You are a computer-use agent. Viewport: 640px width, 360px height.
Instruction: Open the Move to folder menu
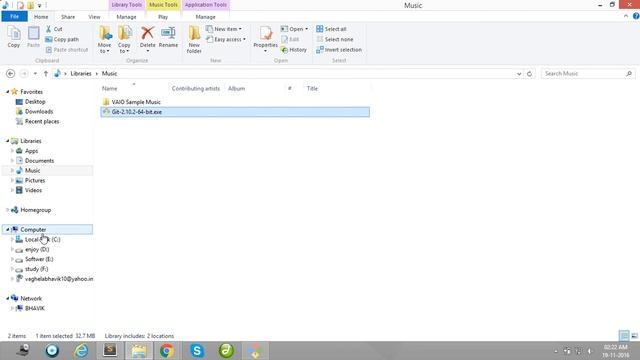104,40
